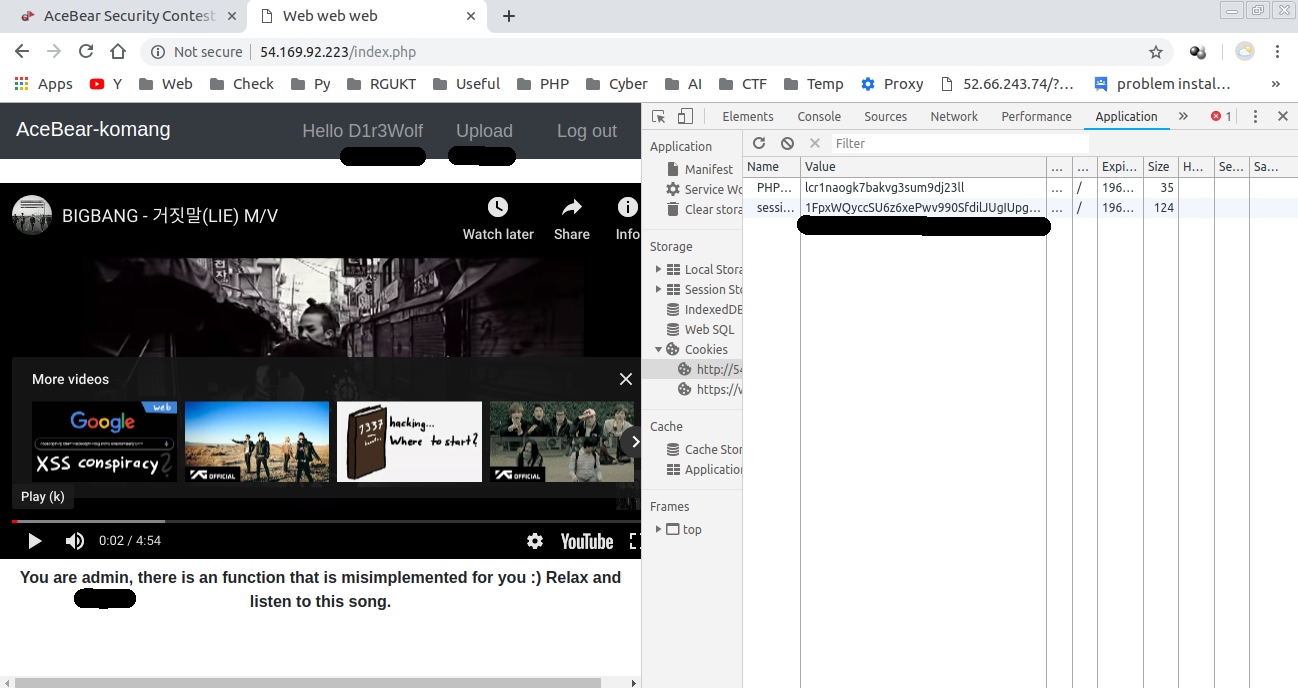
Task: Expand Local Storage in the sidebar
Action: (658, 269)
